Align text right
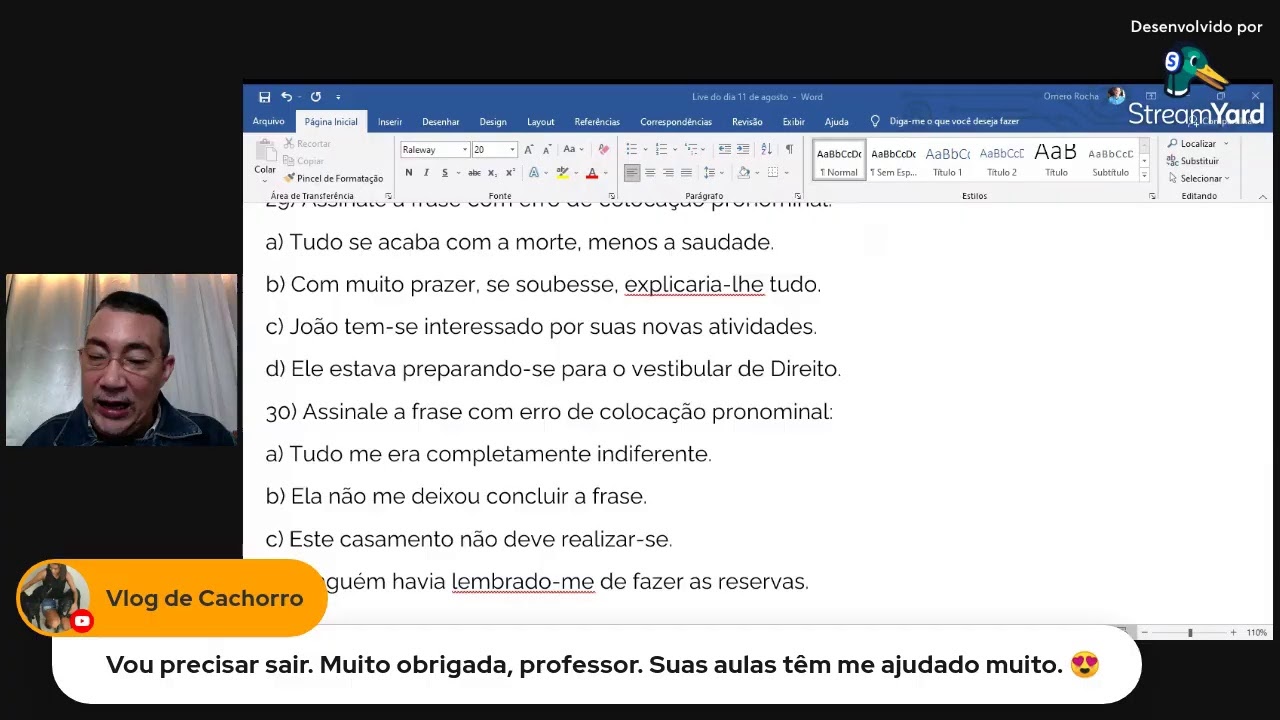 click(x=668, y=173)
